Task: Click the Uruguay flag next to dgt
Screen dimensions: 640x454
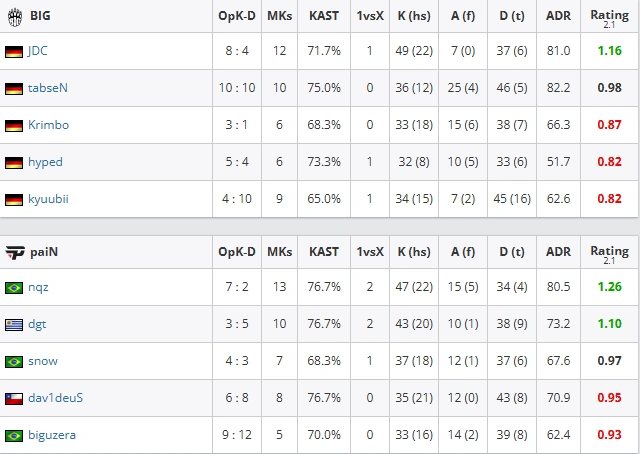Action: tap(14, 325)
